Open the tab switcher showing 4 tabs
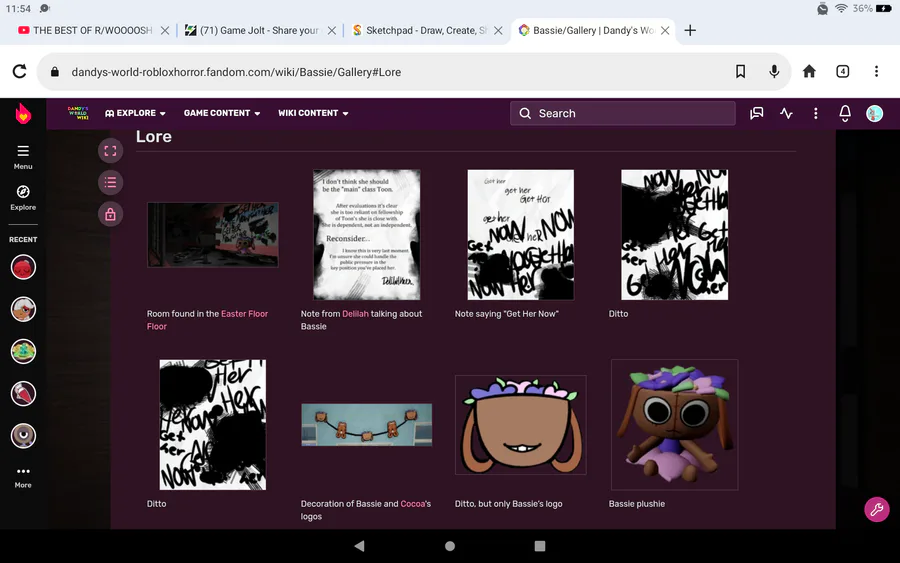This screenshot has height=563, width=900. (842, 71)
